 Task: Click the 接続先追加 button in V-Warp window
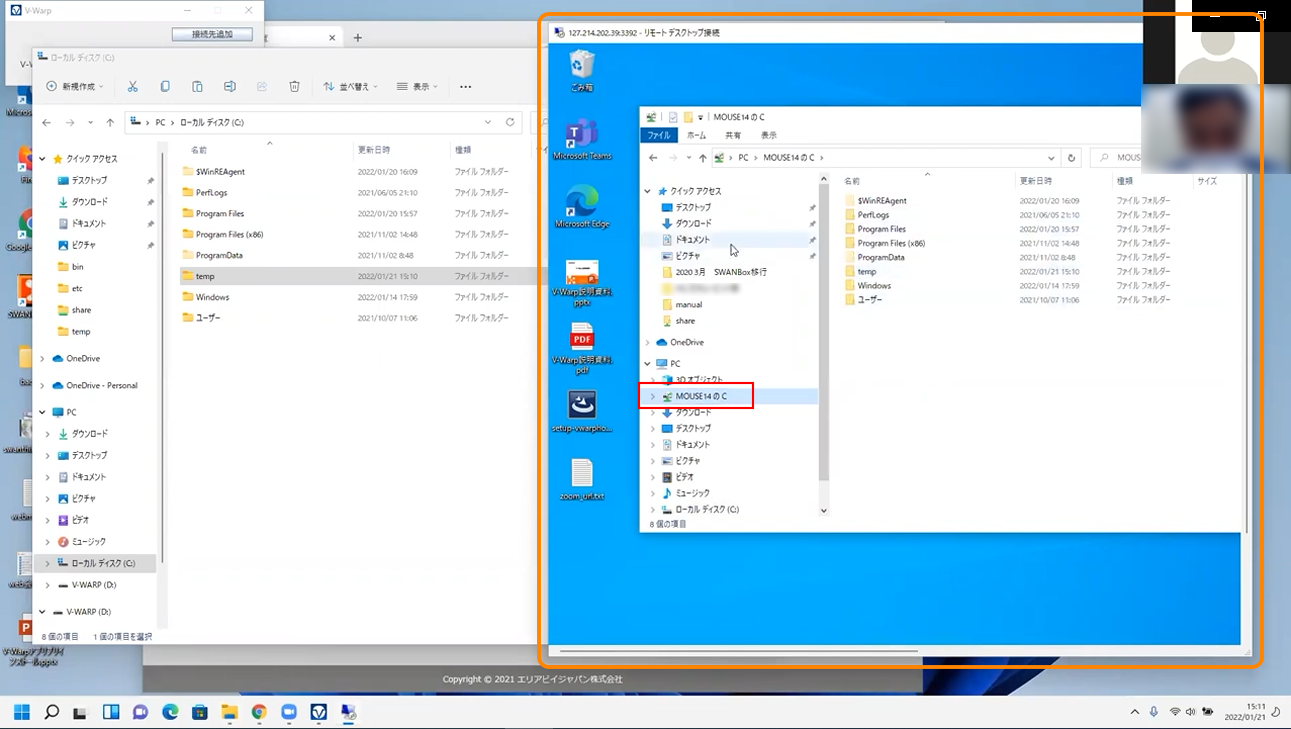[x=212, y=34]
